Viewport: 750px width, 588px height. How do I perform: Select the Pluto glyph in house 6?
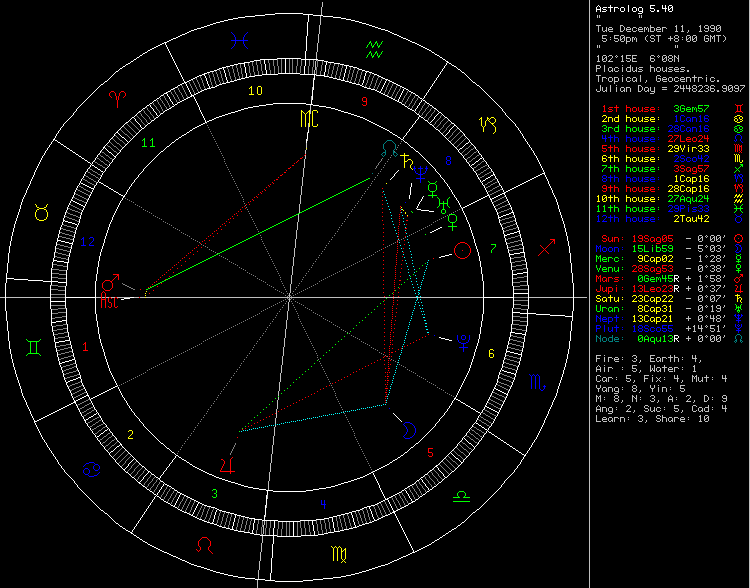click(x=462, y=340)
